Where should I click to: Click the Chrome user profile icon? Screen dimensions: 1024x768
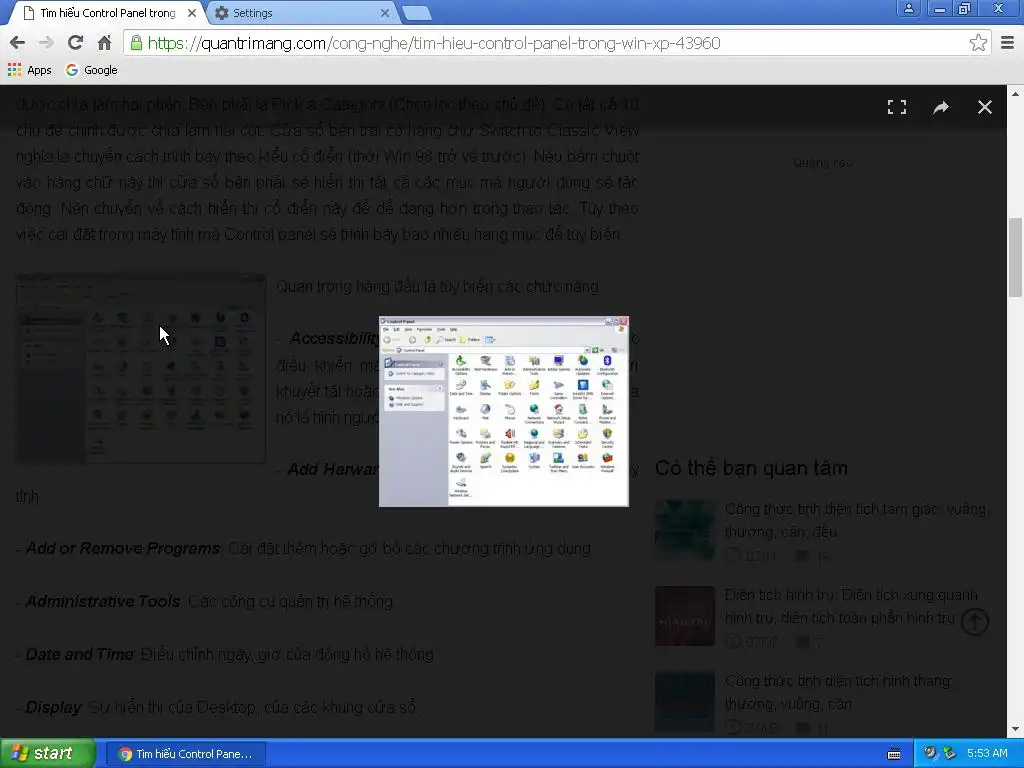coord(908,8)
